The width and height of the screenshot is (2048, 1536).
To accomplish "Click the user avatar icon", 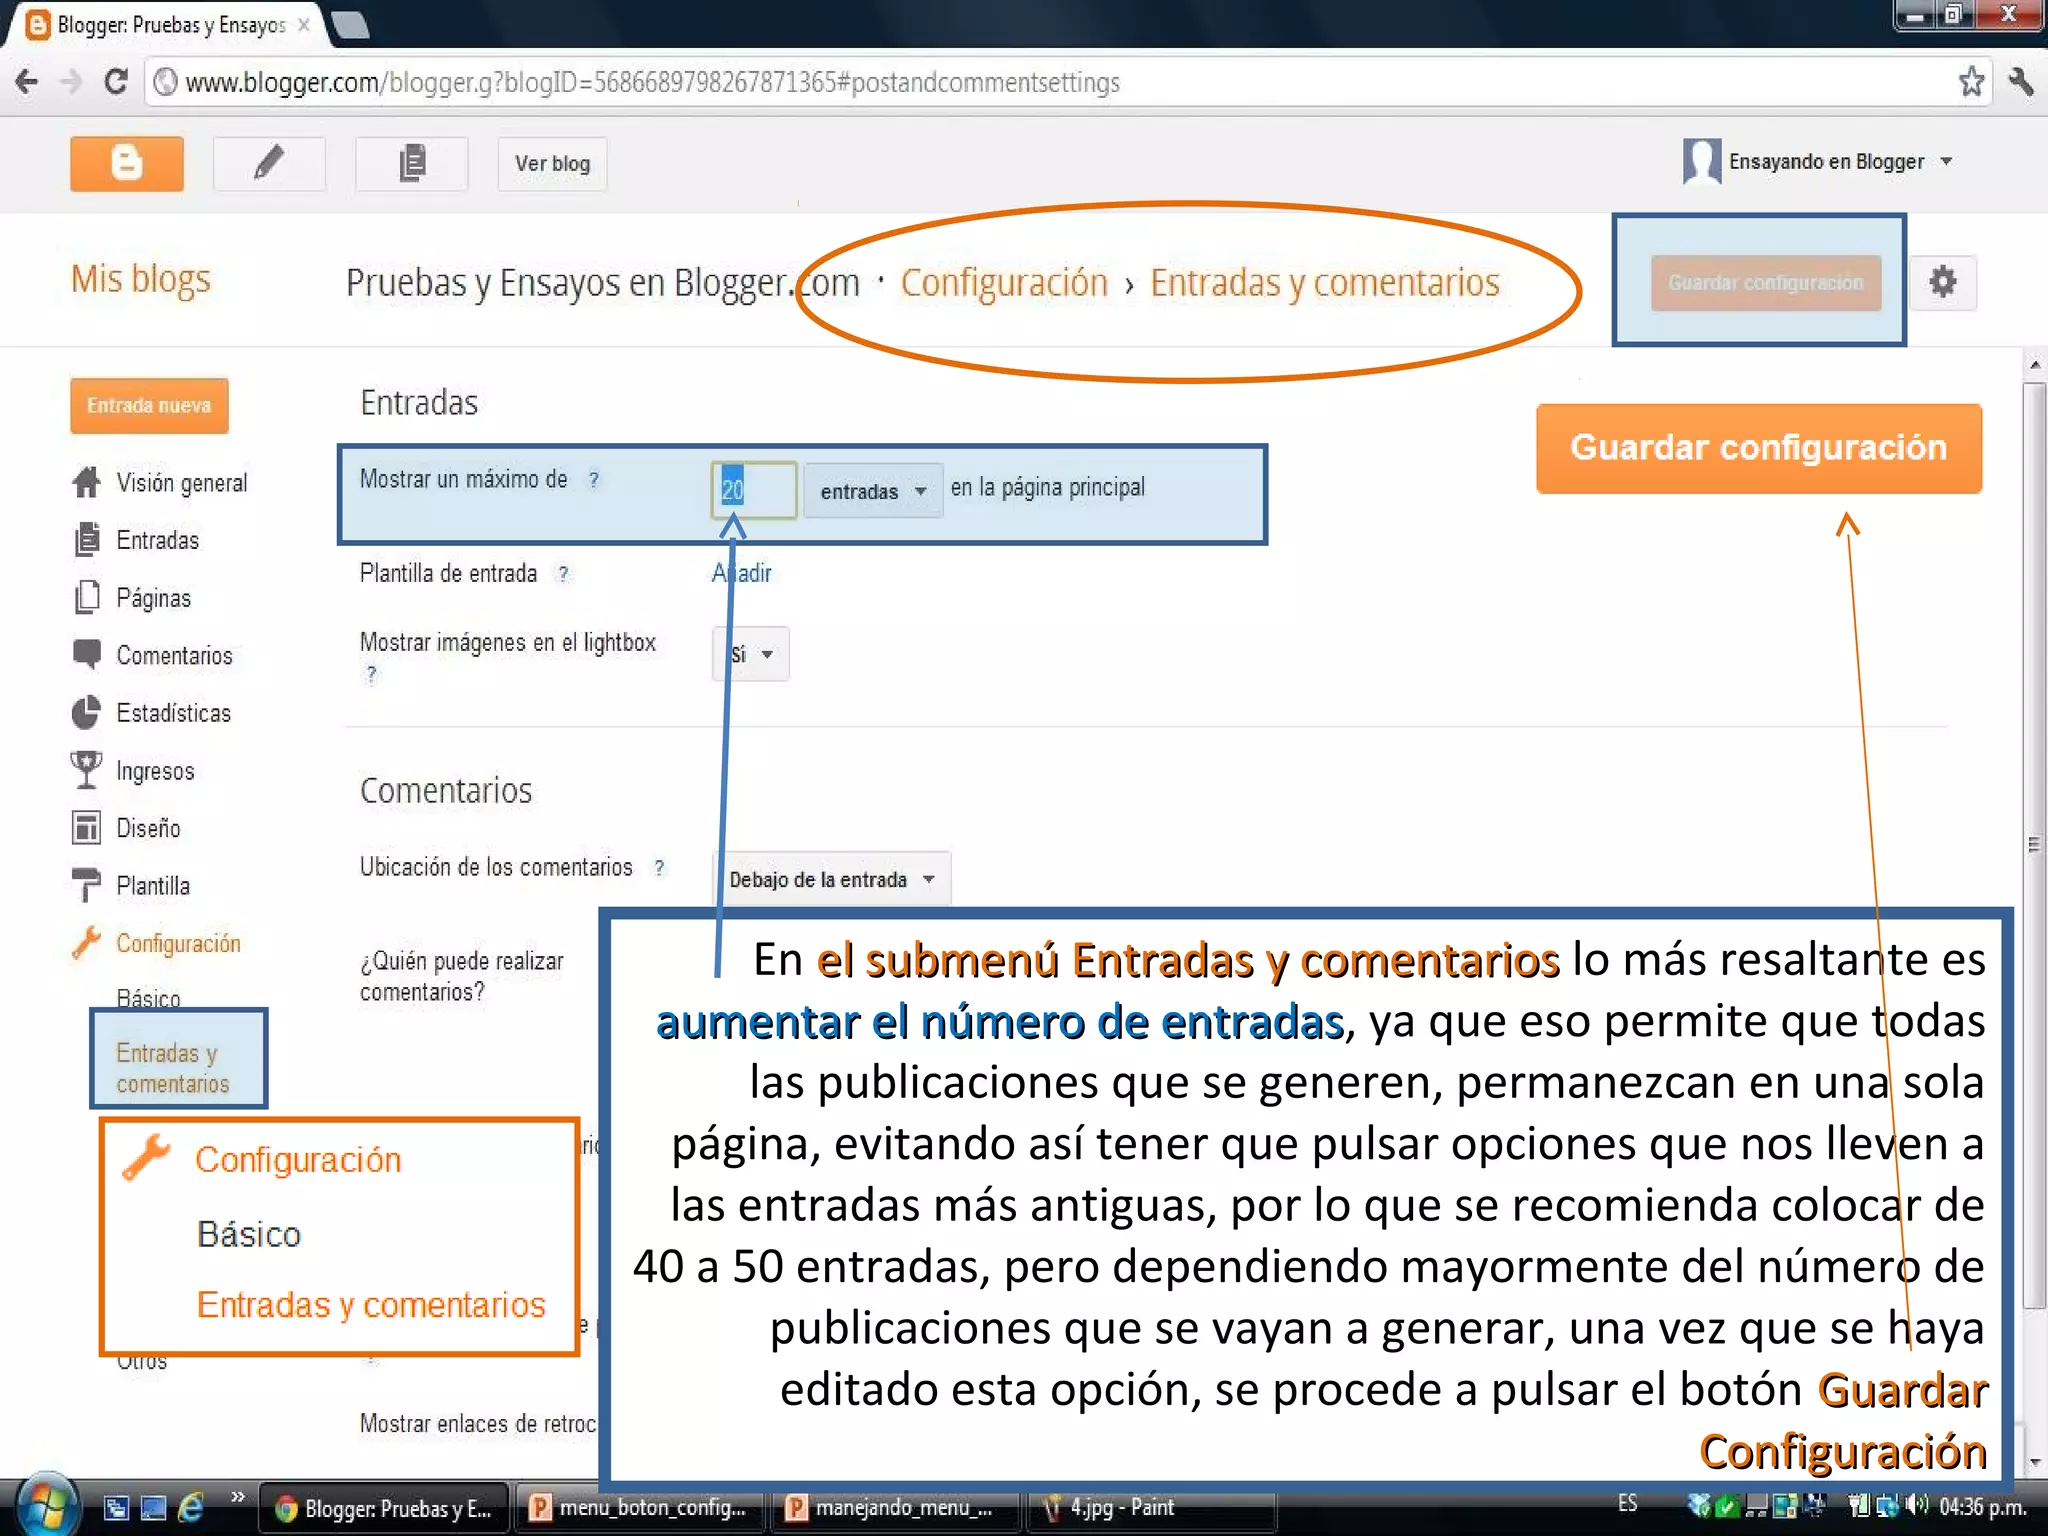I will [x=1701, y=161].
